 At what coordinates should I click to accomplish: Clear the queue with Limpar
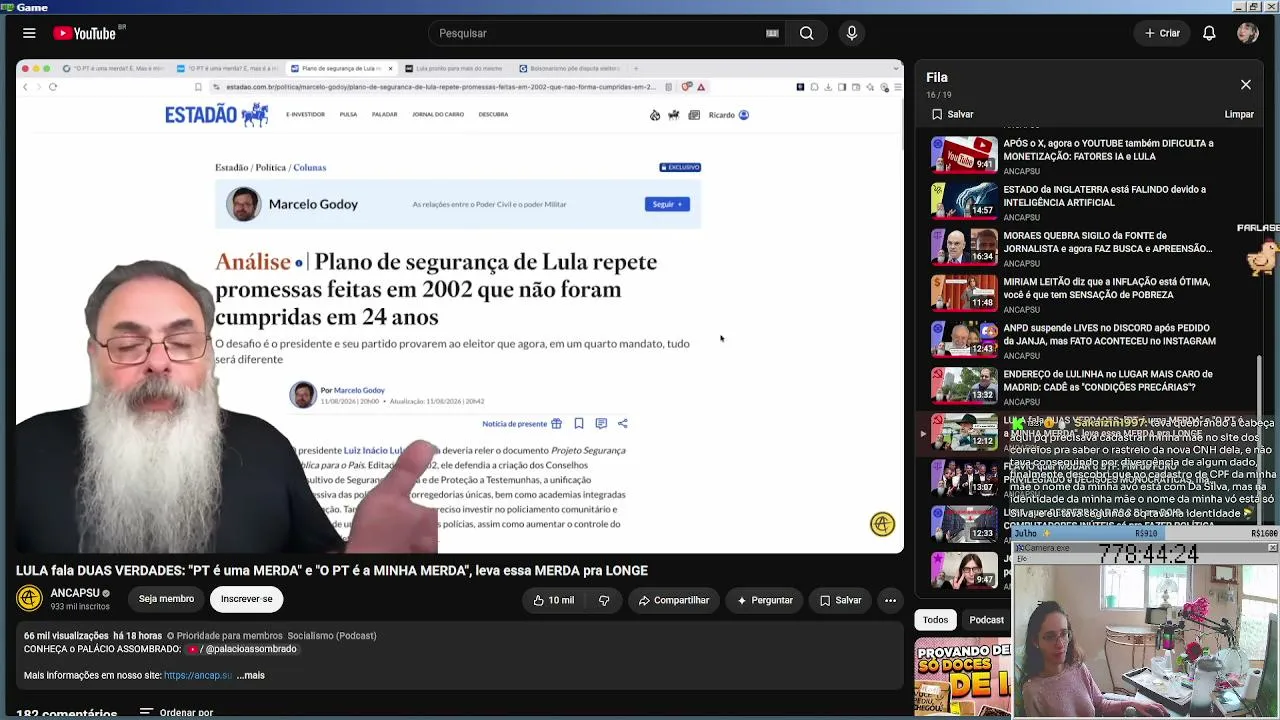coord(1239,114)
